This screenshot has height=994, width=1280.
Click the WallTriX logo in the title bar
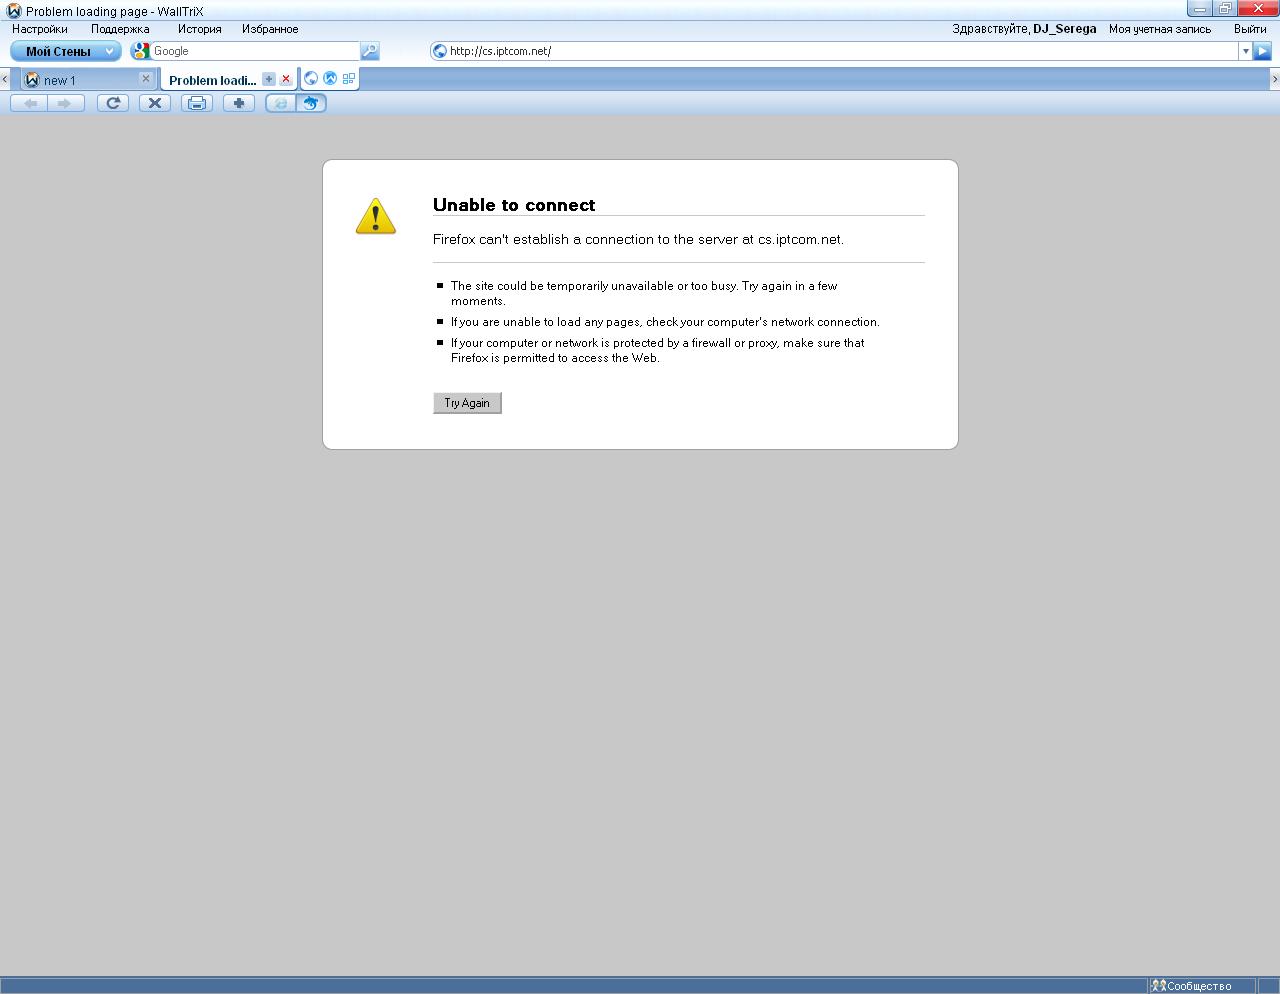tap(14, 11)
